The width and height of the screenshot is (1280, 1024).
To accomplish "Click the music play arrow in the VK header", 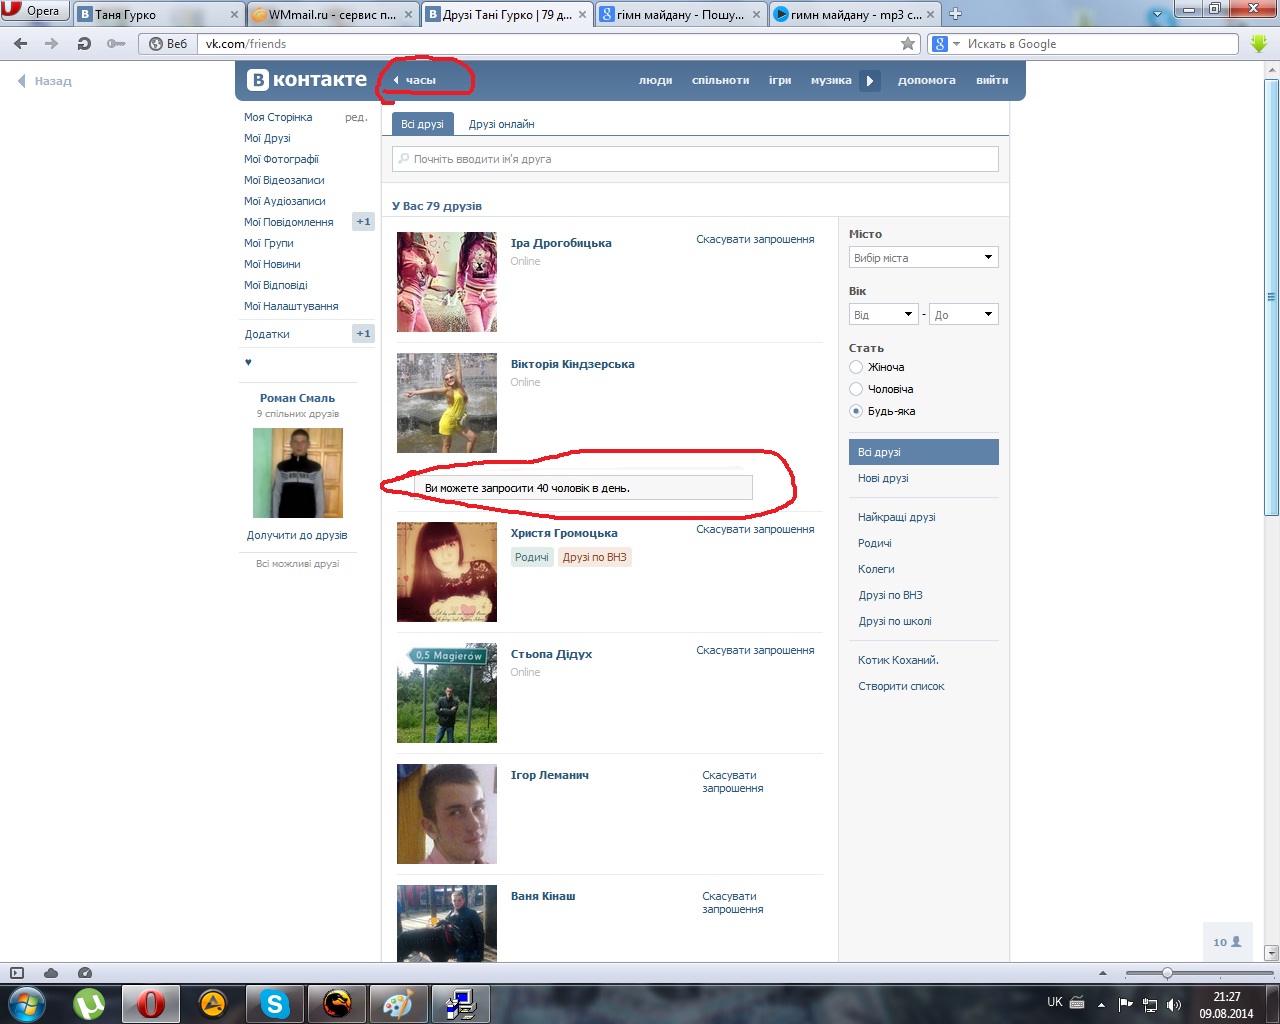I will tap(870, 81).
